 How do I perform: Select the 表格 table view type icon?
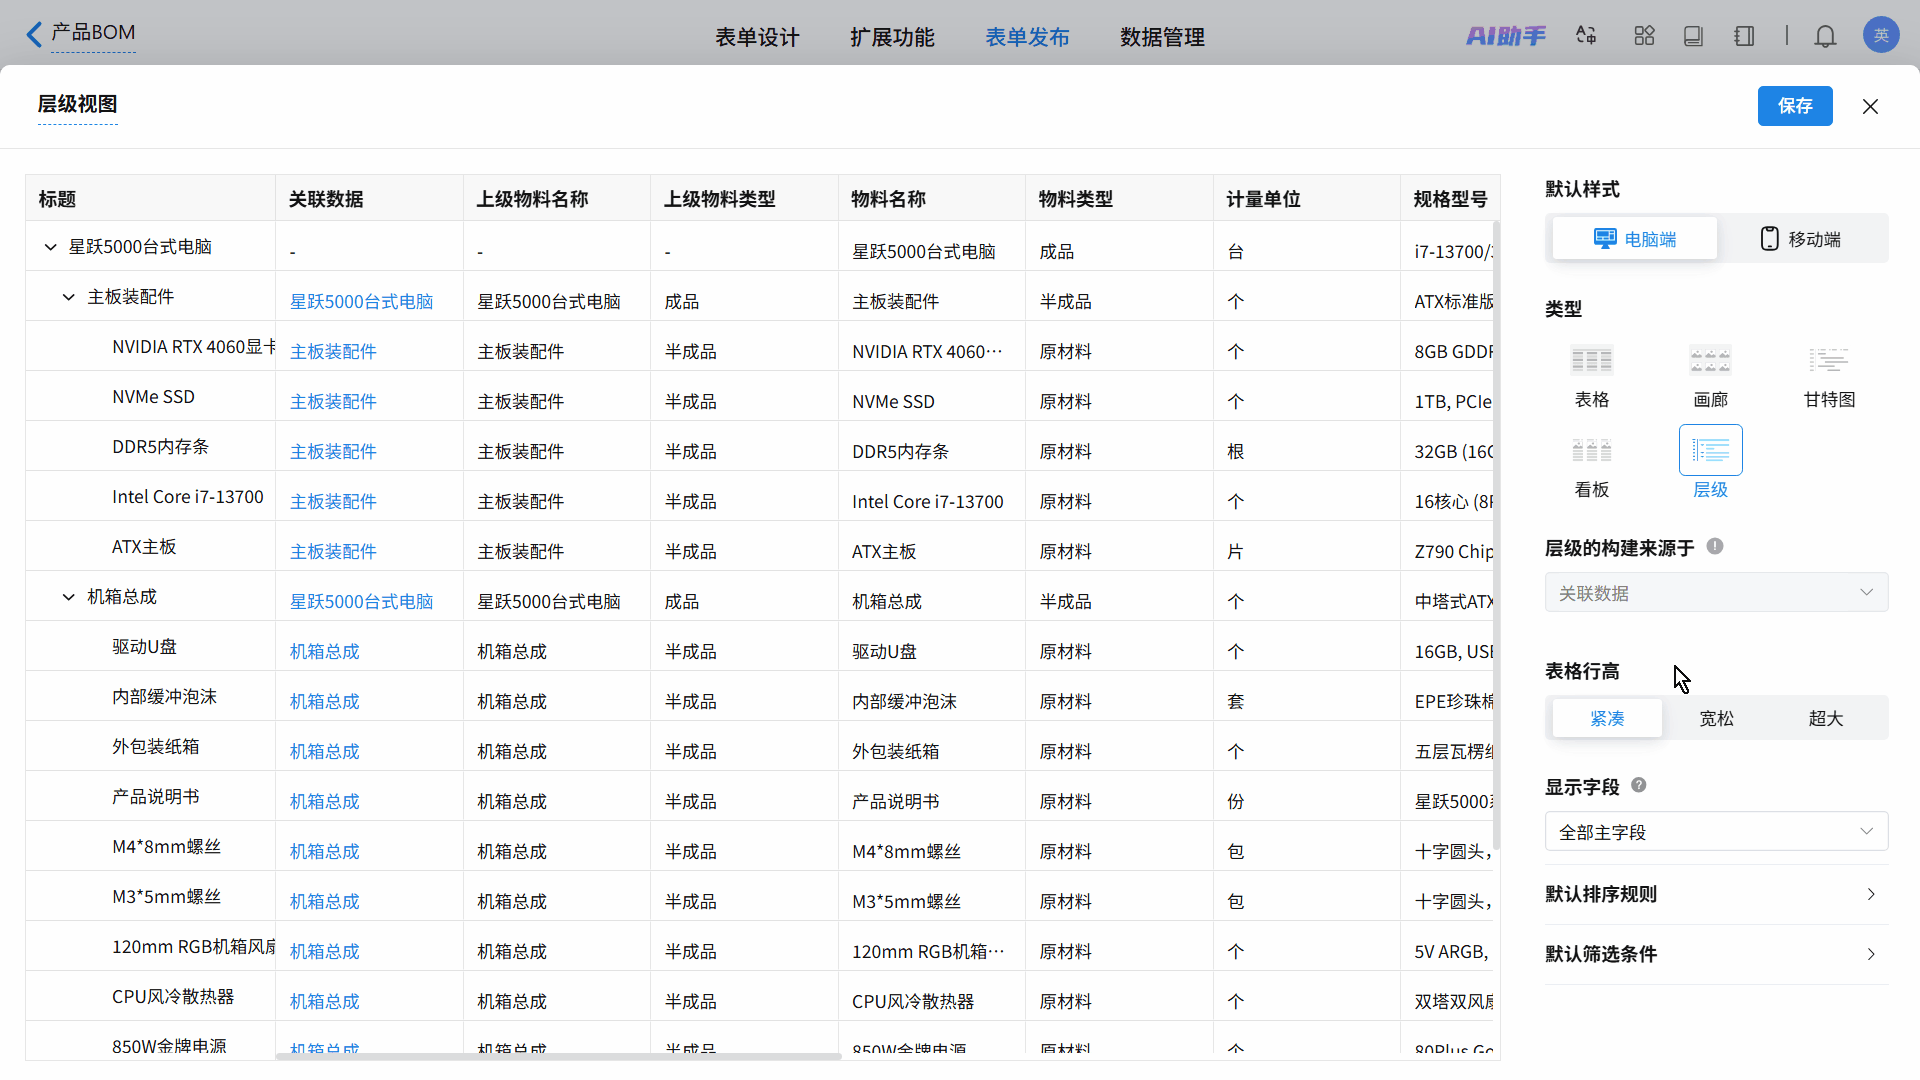click(x=1591, y=361)
